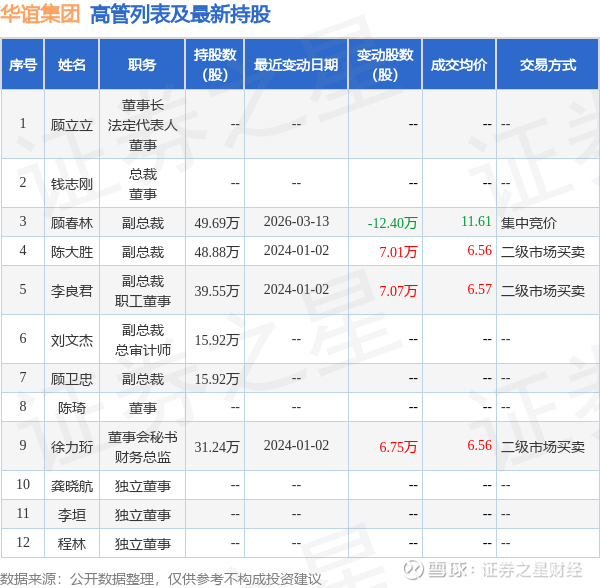
Task: Click row number 12
Action: pyautogui.click(x=23, y=542)
